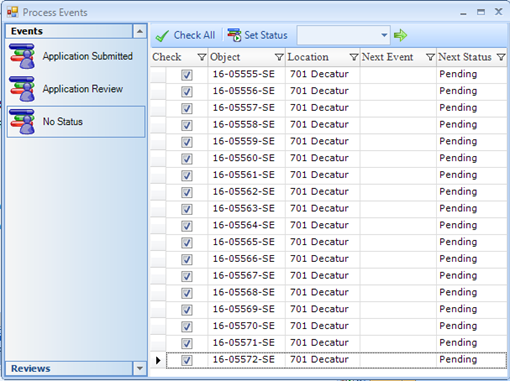510x381 pixels.
Task: Click Pending status for 16-05566-SE
Action: pos(458,259)
